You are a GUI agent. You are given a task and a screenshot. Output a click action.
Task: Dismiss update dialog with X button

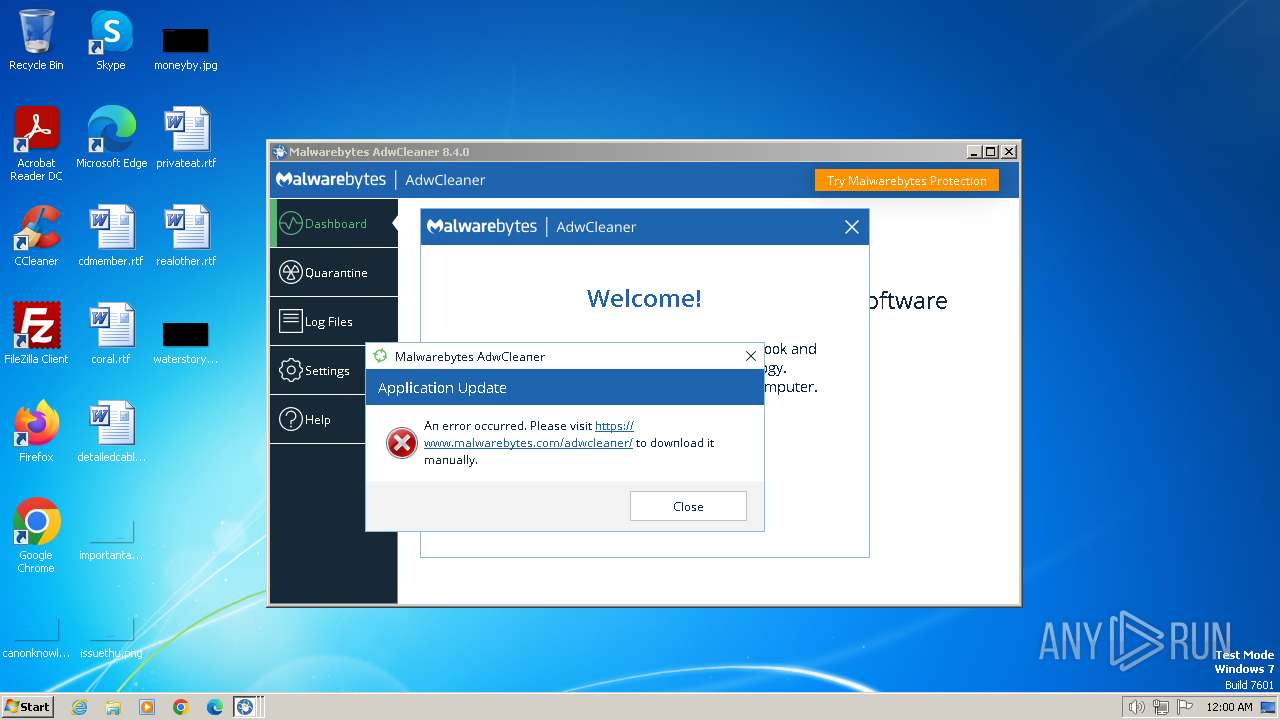pos(751,356)
